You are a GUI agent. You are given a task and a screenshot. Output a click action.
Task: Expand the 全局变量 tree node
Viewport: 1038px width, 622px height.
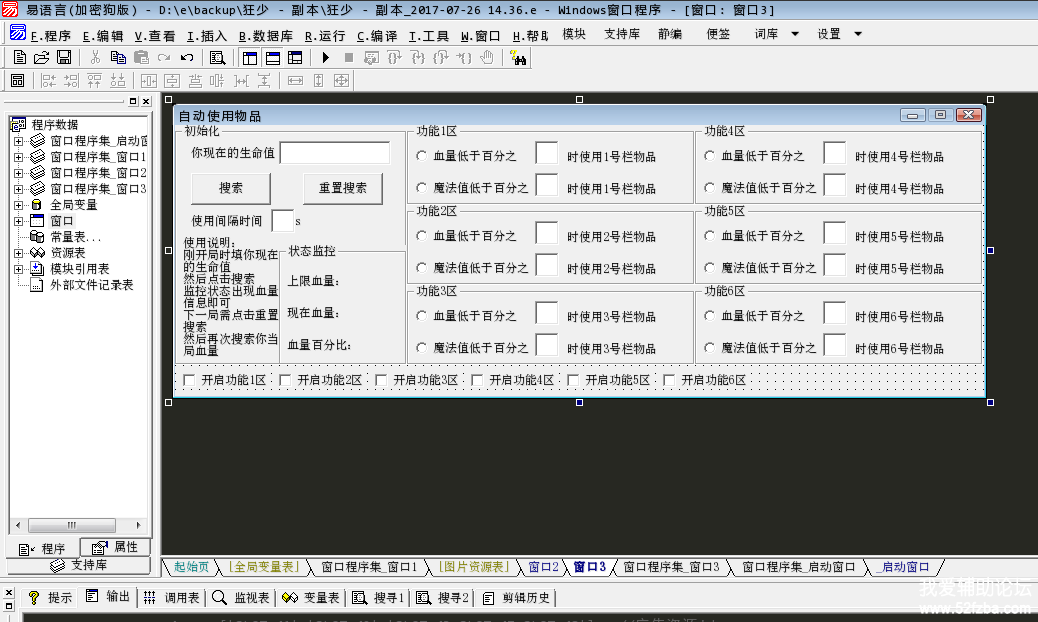(x=18, y=205)
